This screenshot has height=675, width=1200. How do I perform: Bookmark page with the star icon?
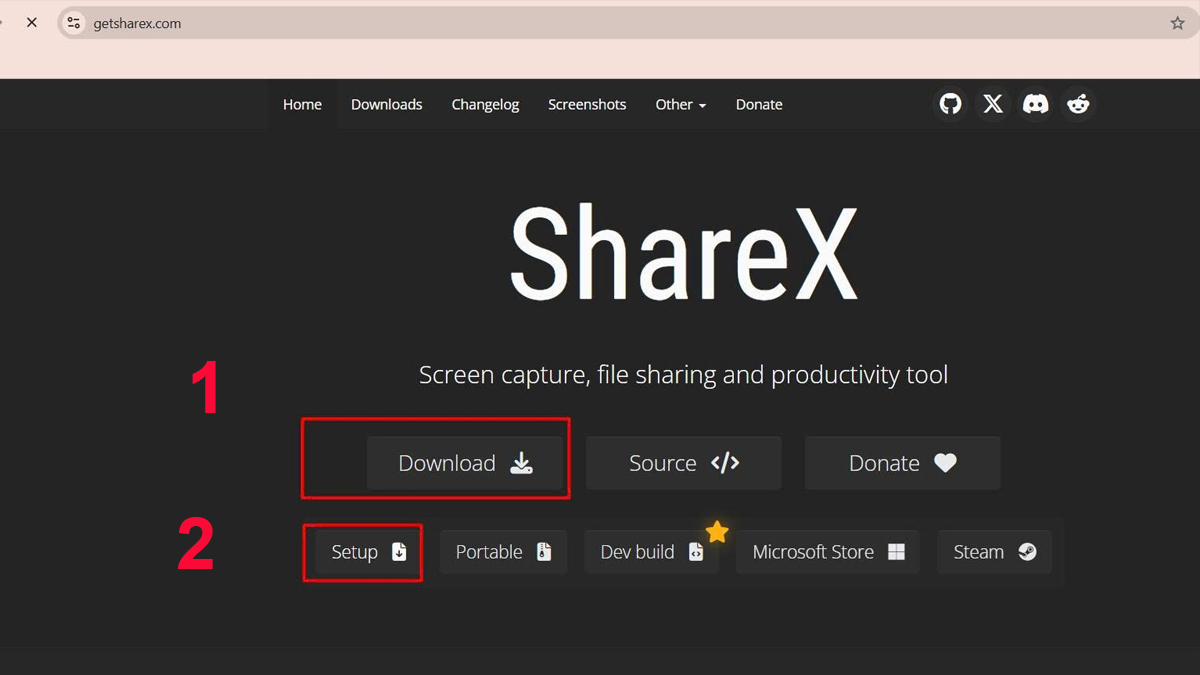point(1177,23)
